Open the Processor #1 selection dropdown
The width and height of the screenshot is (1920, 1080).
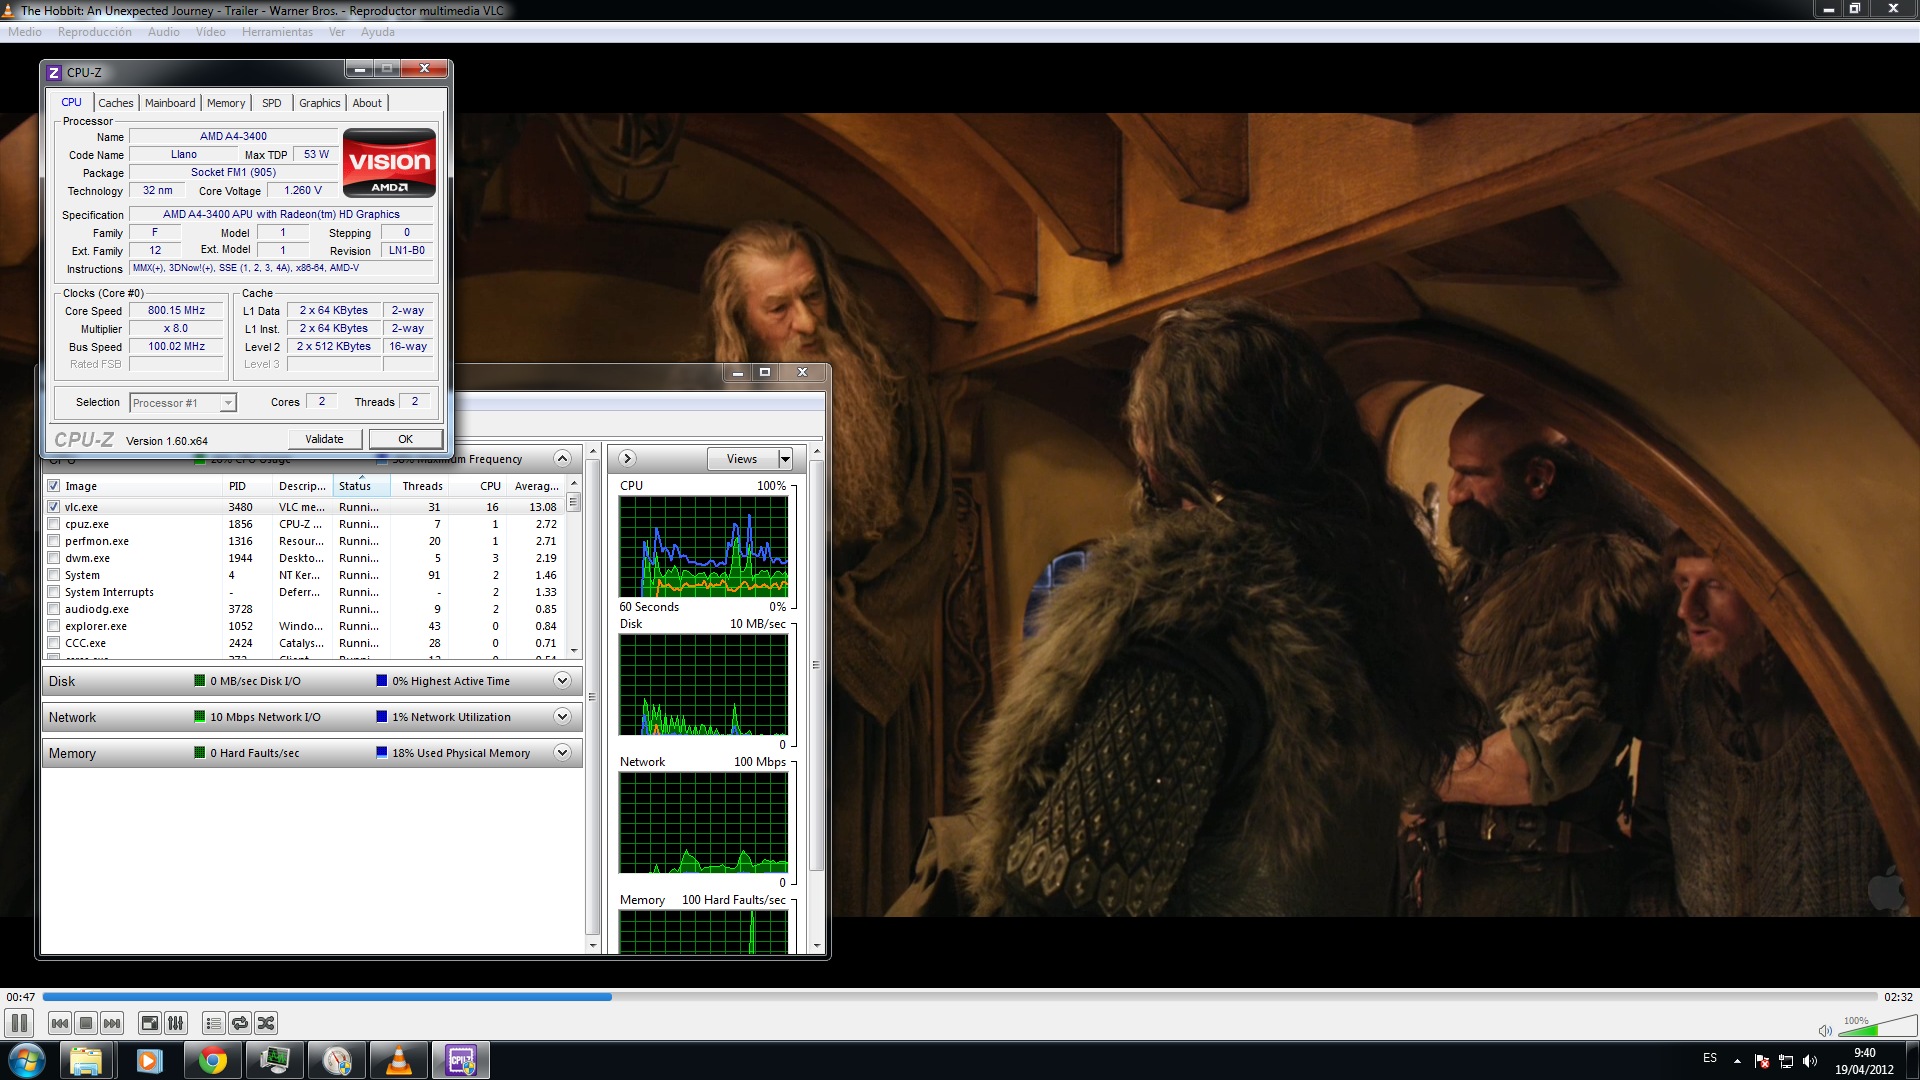[228, 403]
